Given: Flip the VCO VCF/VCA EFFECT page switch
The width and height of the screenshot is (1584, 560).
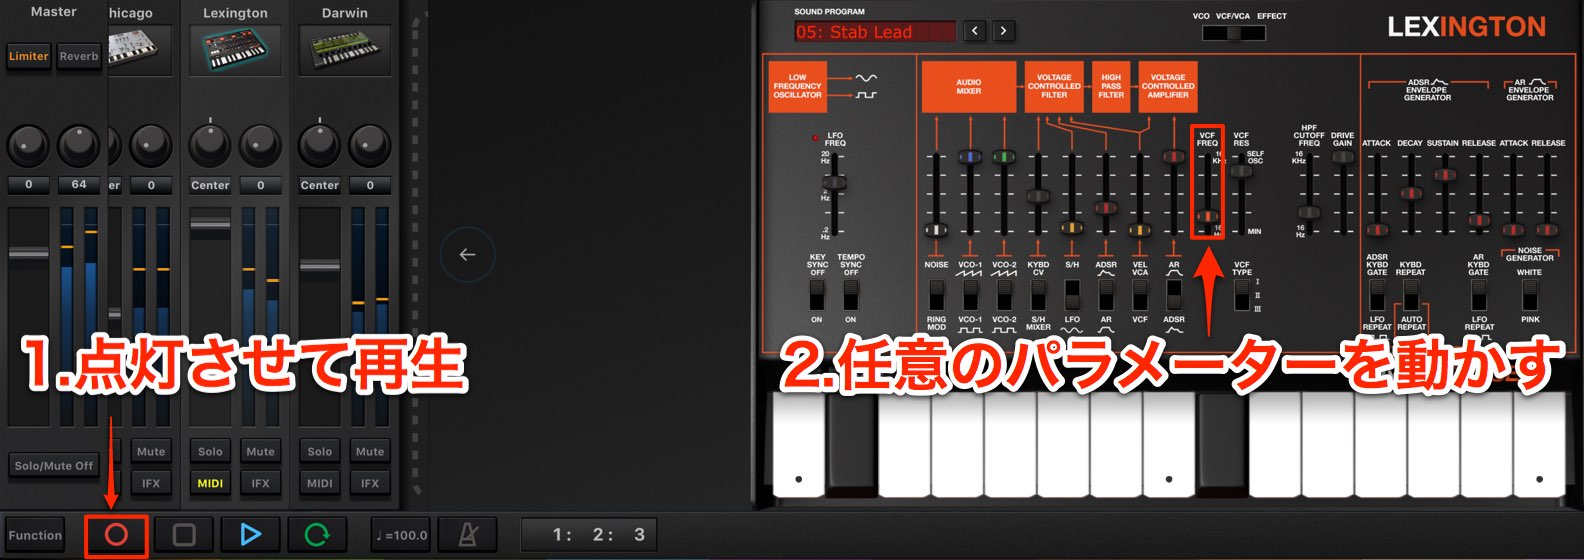Looking at the screenshot, I should tap(1233, 33).
